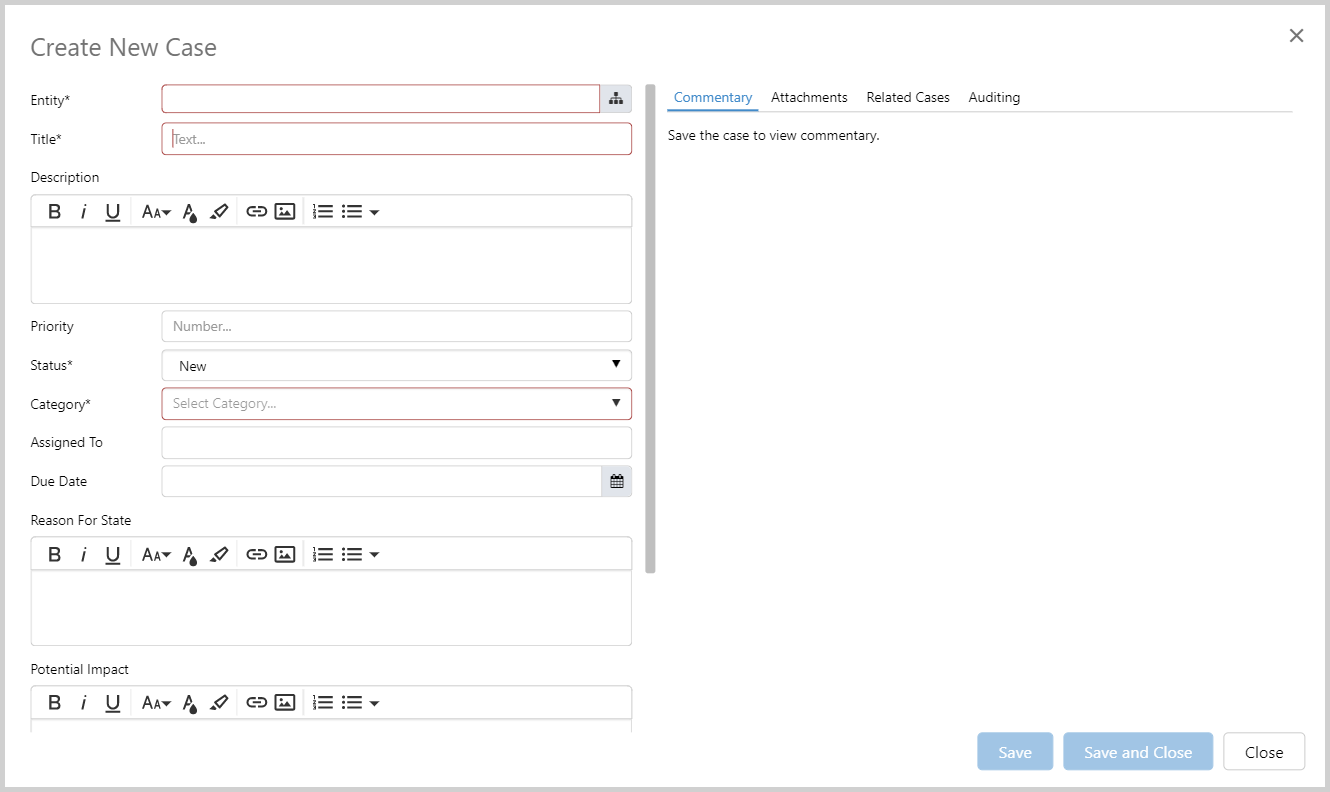Open the Select Category dropdown
The width and height of the screenshot is (1330, 792).
(396, 404)
